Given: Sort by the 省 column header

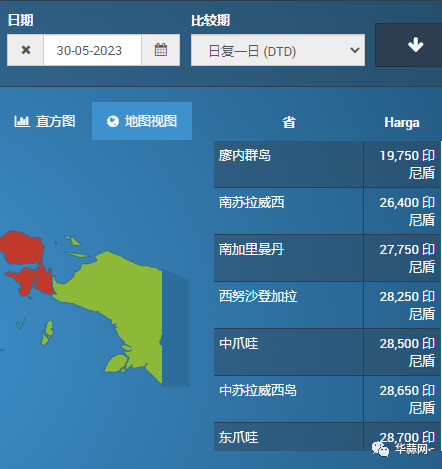Looking at the screenshot, I should click(x=289, y=122).
